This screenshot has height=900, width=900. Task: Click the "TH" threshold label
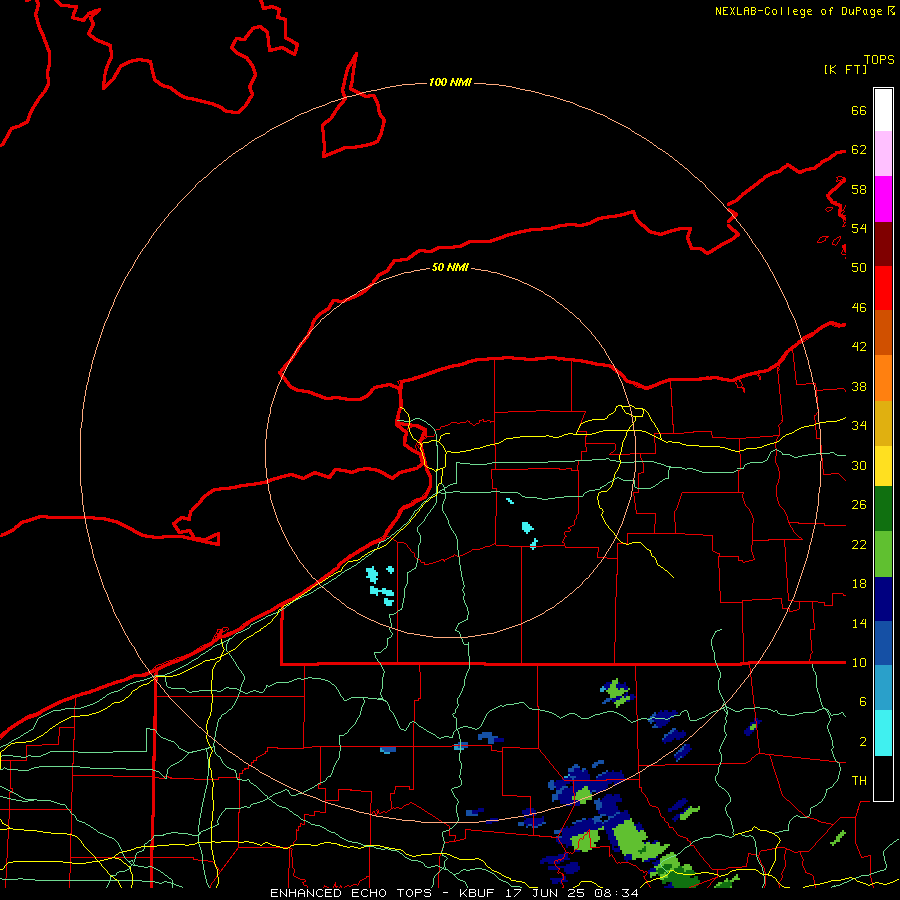859,781
